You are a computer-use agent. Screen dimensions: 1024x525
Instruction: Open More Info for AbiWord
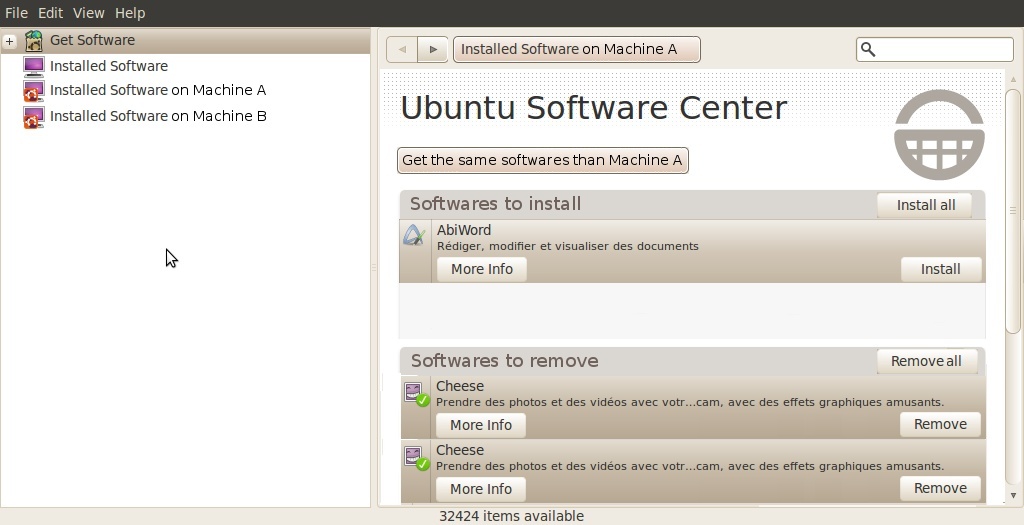(481, 269)
